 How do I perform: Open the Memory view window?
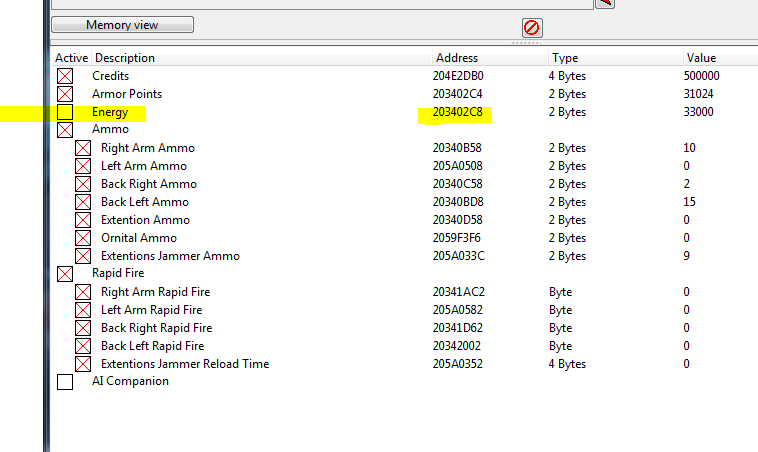point(122,24)
